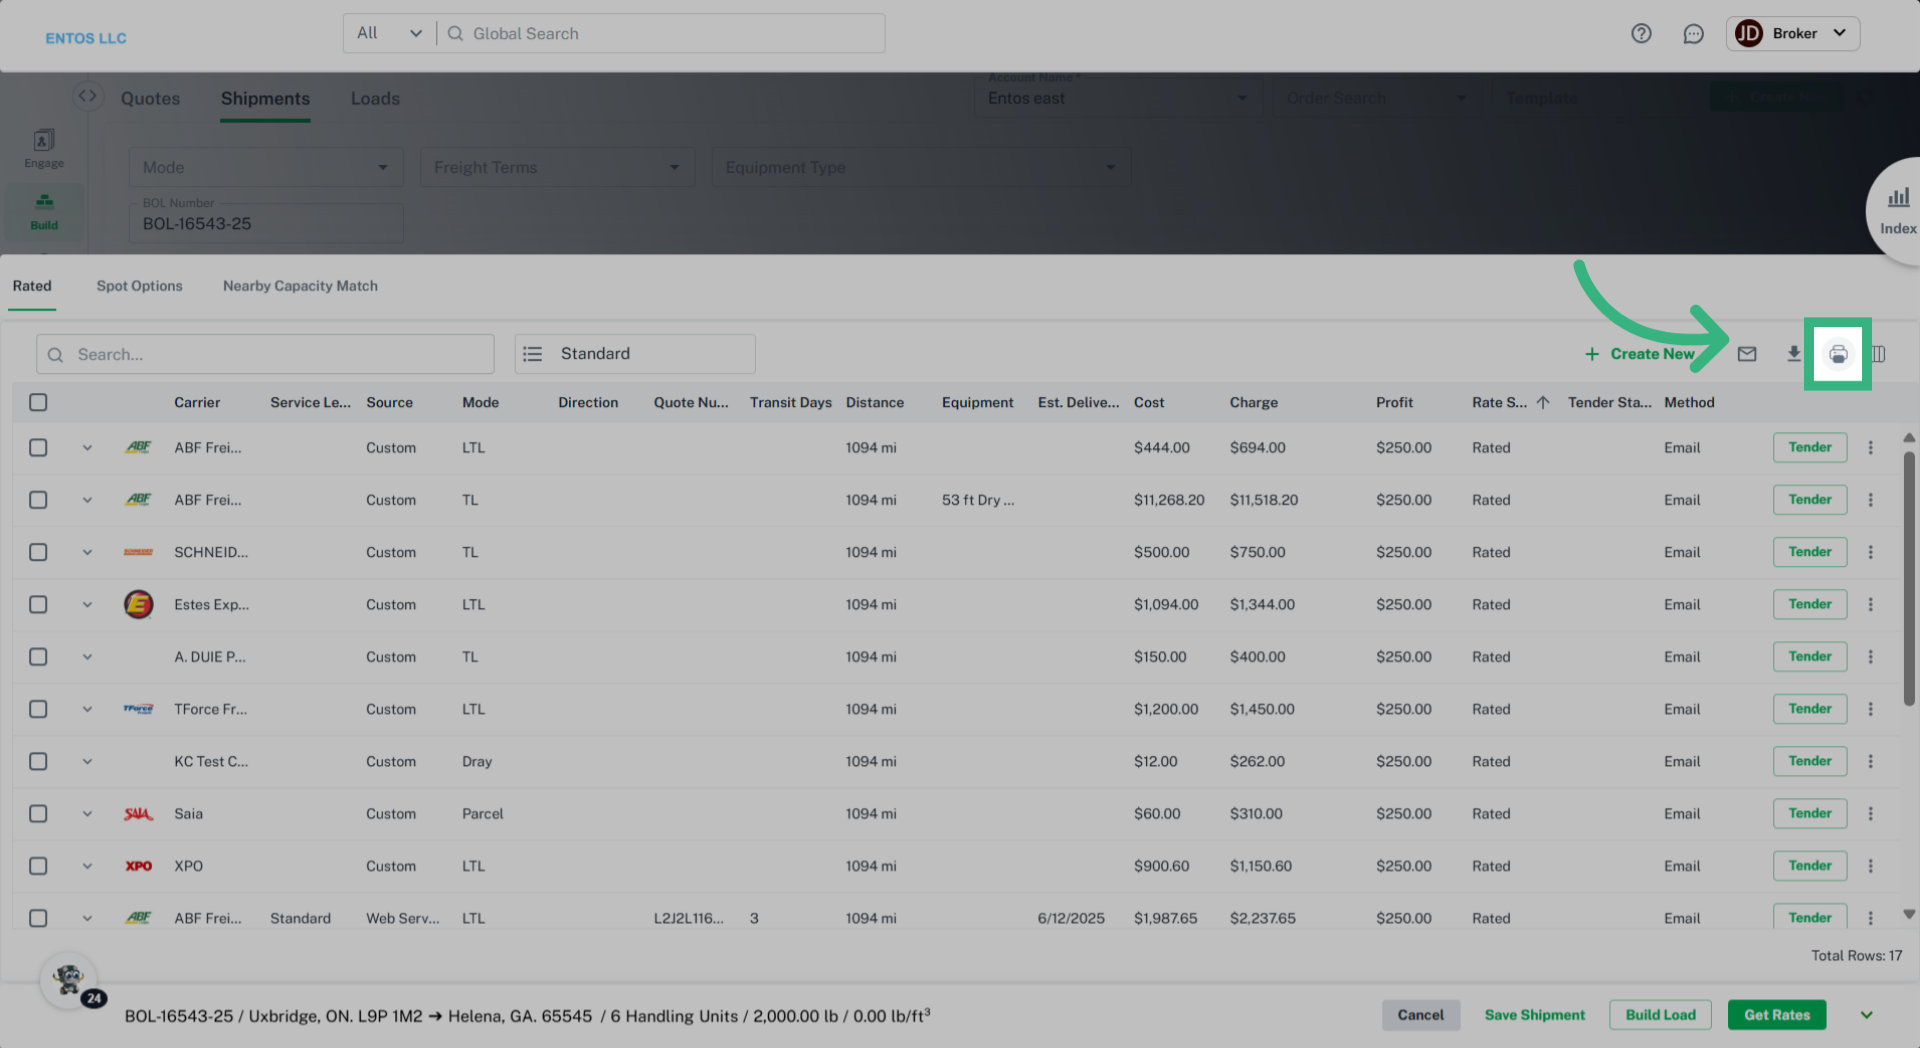Select the Build icon in the sidebar
The width and height of the screenshot is (1920, 1048).
pos(43,211)
